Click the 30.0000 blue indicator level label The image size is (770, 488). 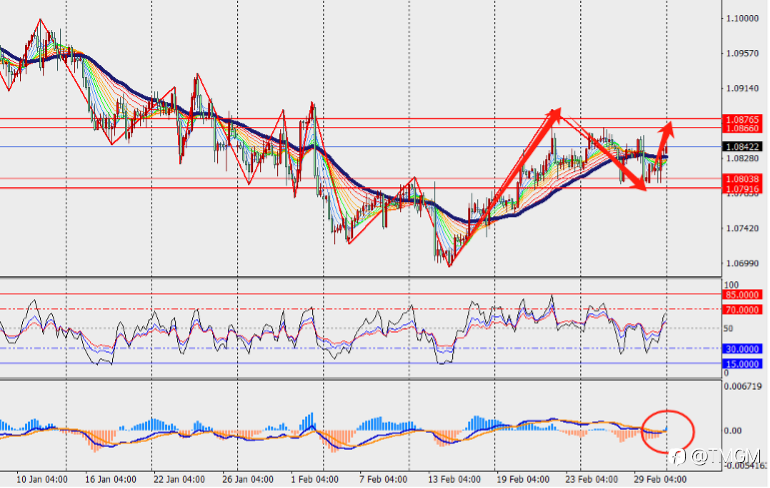click(x=742, y=349)
